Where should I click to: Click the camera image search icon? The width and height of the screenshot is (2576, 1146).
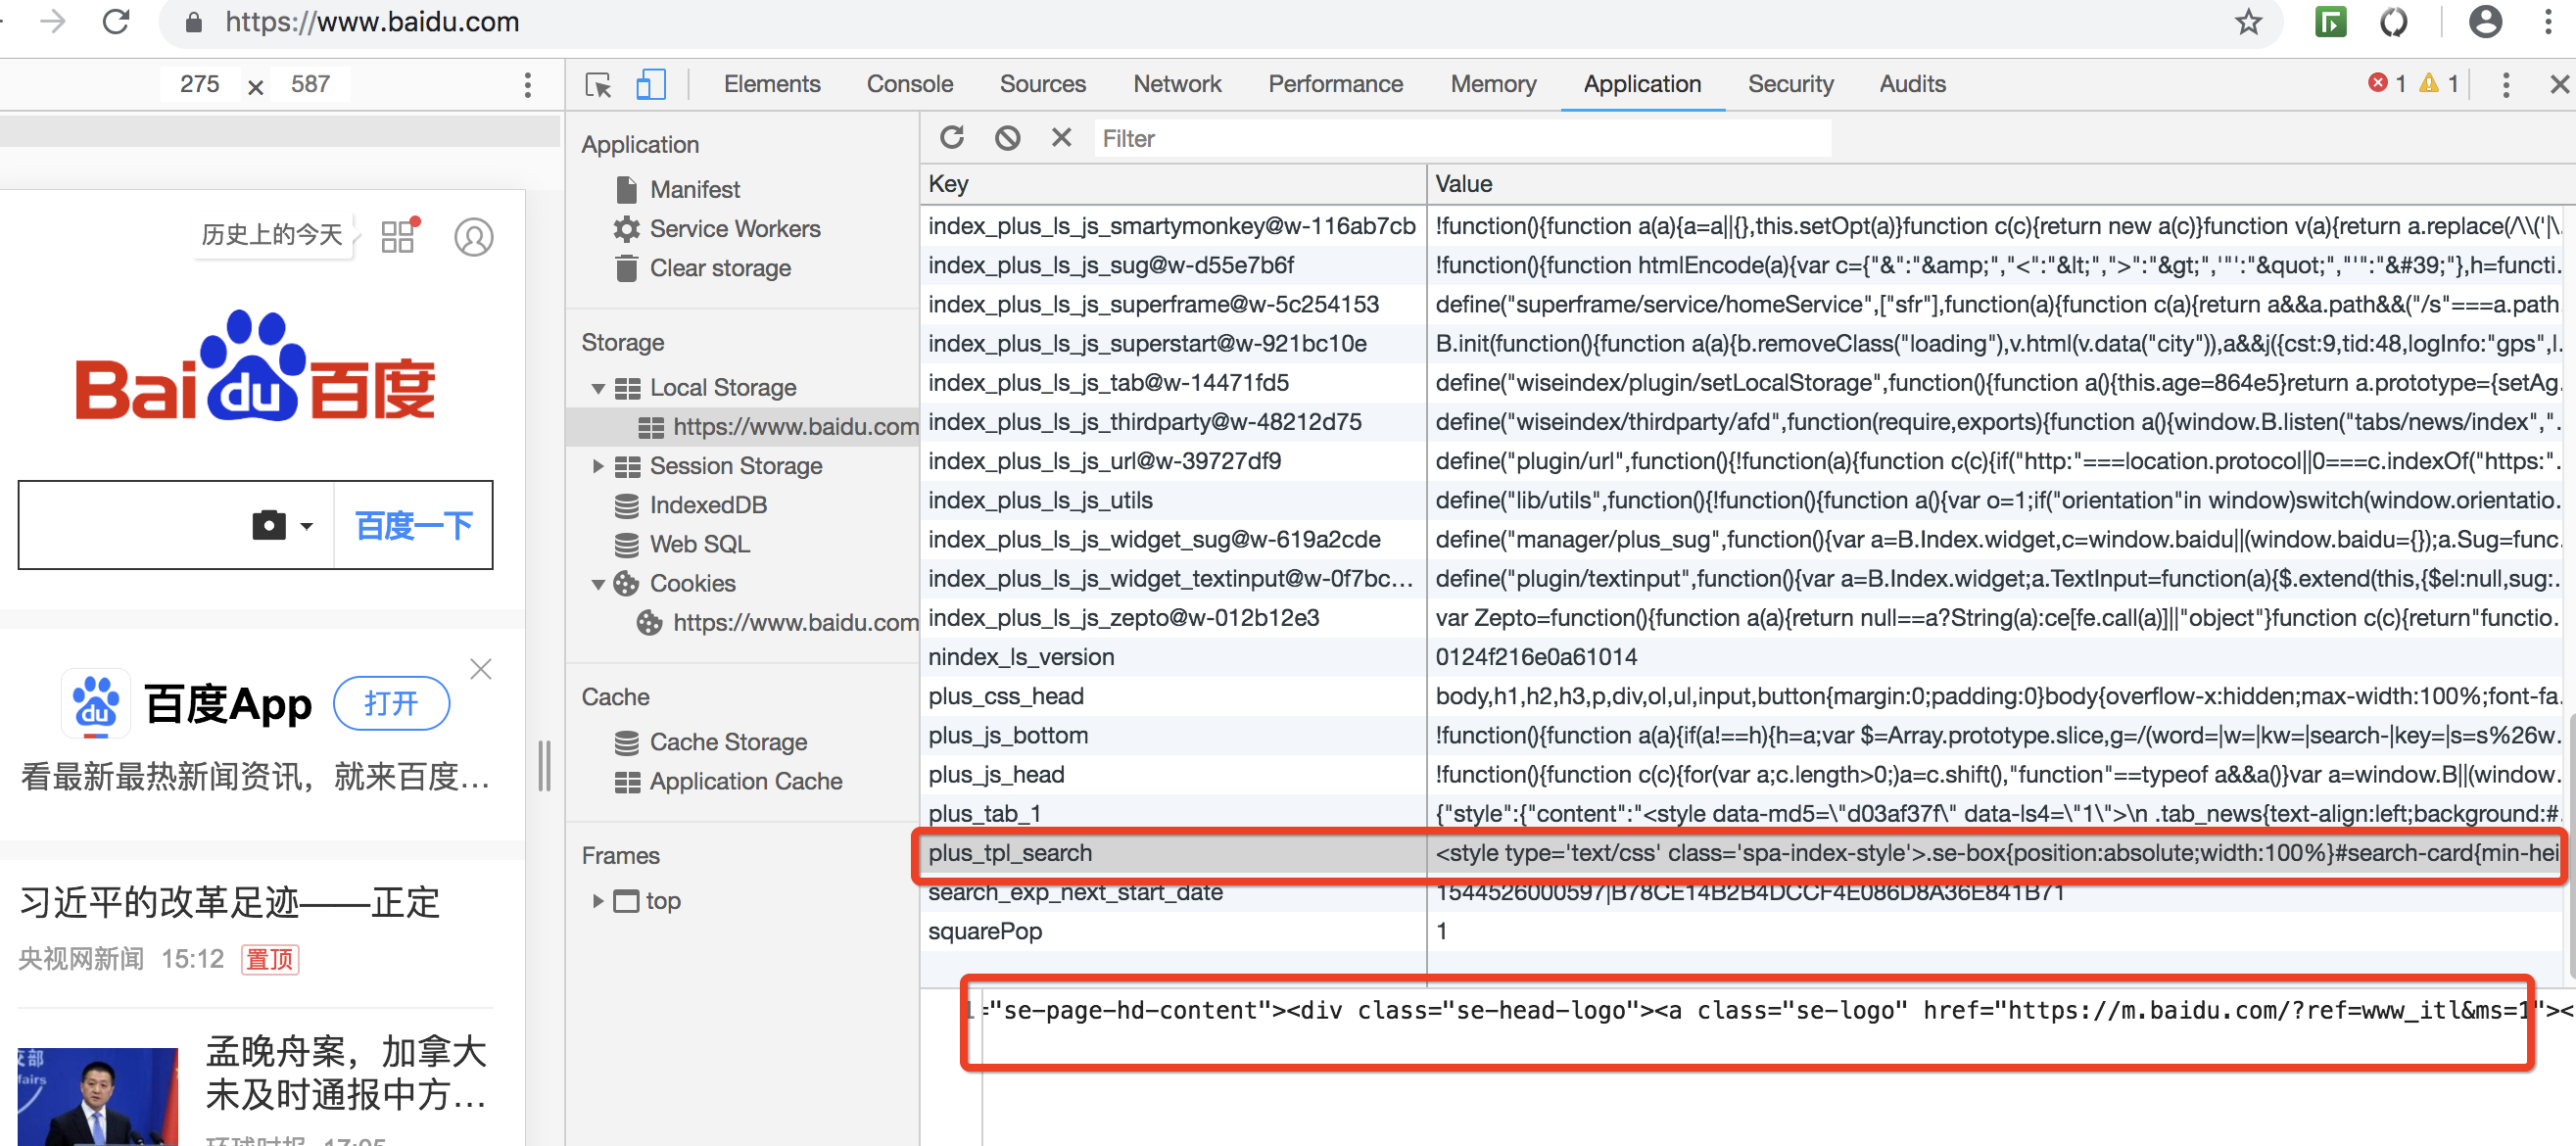269,525
